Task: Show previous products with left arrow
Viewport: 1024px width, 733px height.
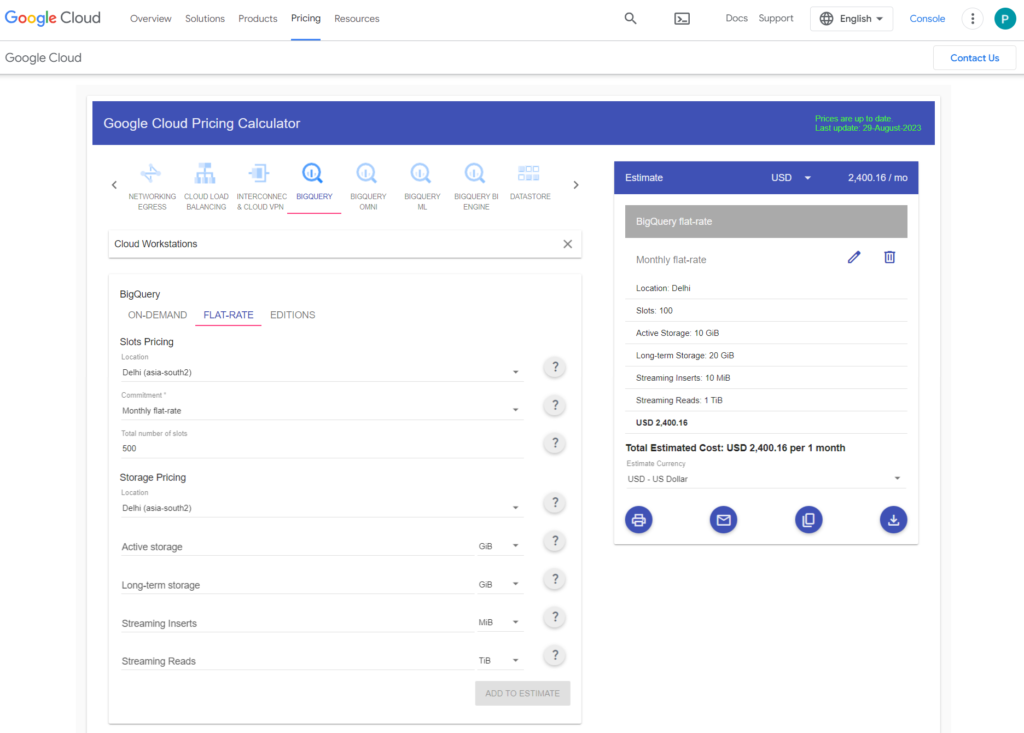Action: click(x=114, y=185)
